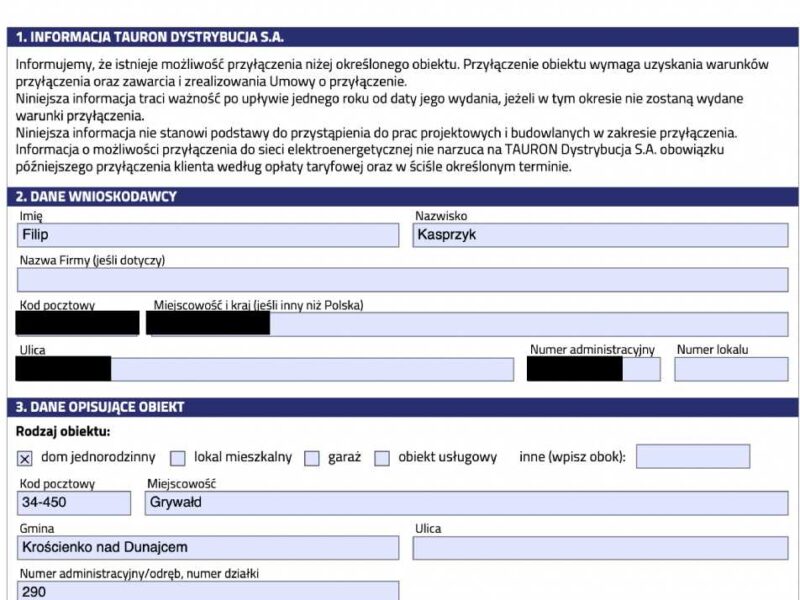Click the empty 'Ulica' field in section 3
The image size is (800, 600).
(600, 547)
